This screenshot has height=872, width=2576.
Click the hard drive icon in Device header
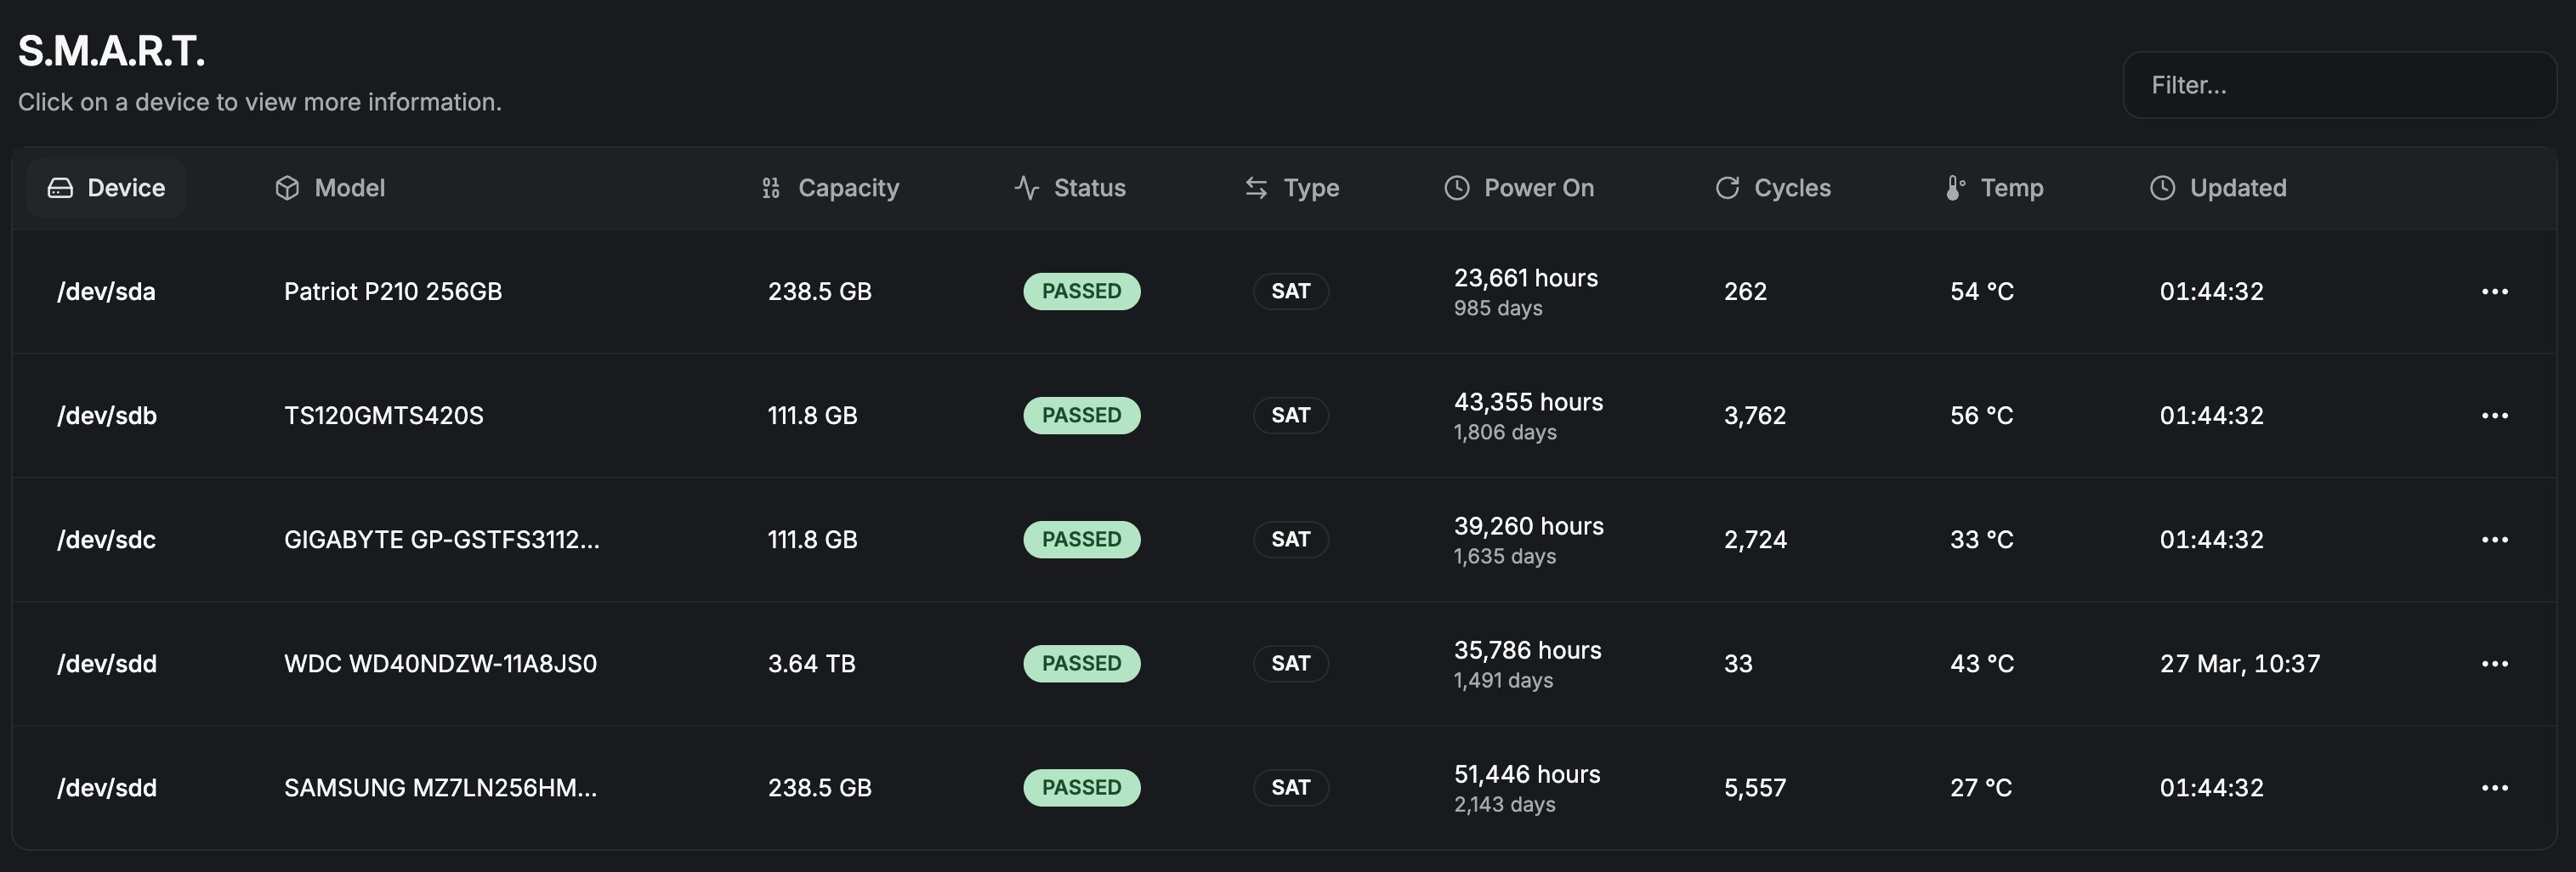pos(60,188)
